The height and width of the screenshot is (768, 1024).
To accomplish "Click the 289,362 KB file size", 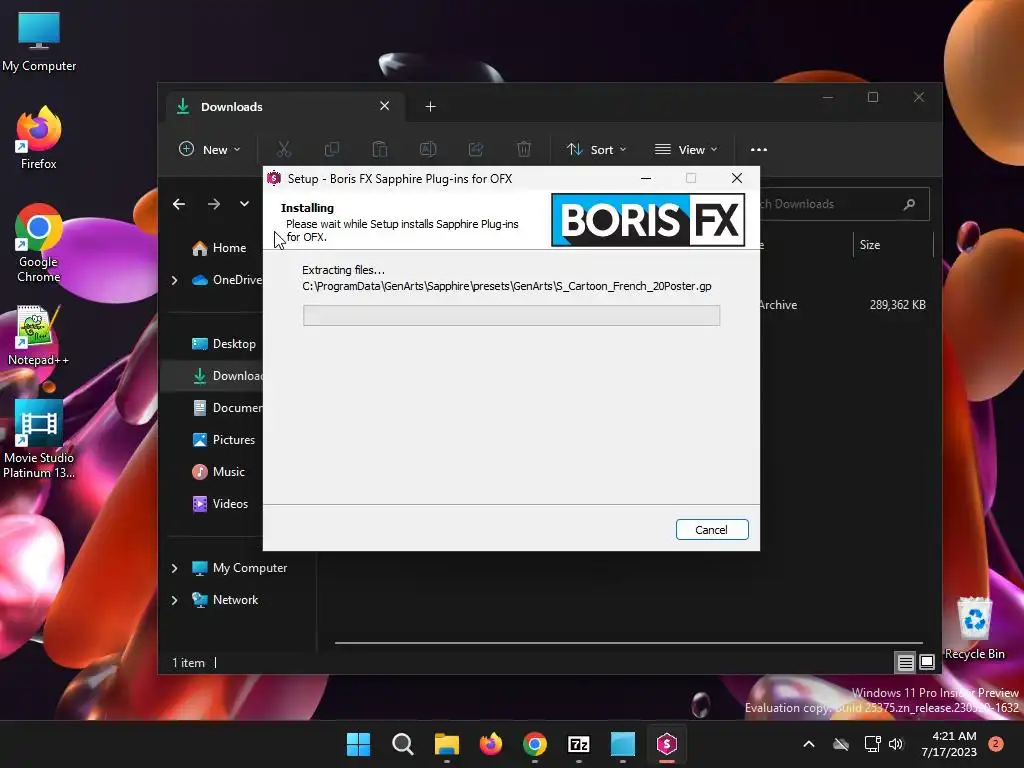I will [897, 305].
